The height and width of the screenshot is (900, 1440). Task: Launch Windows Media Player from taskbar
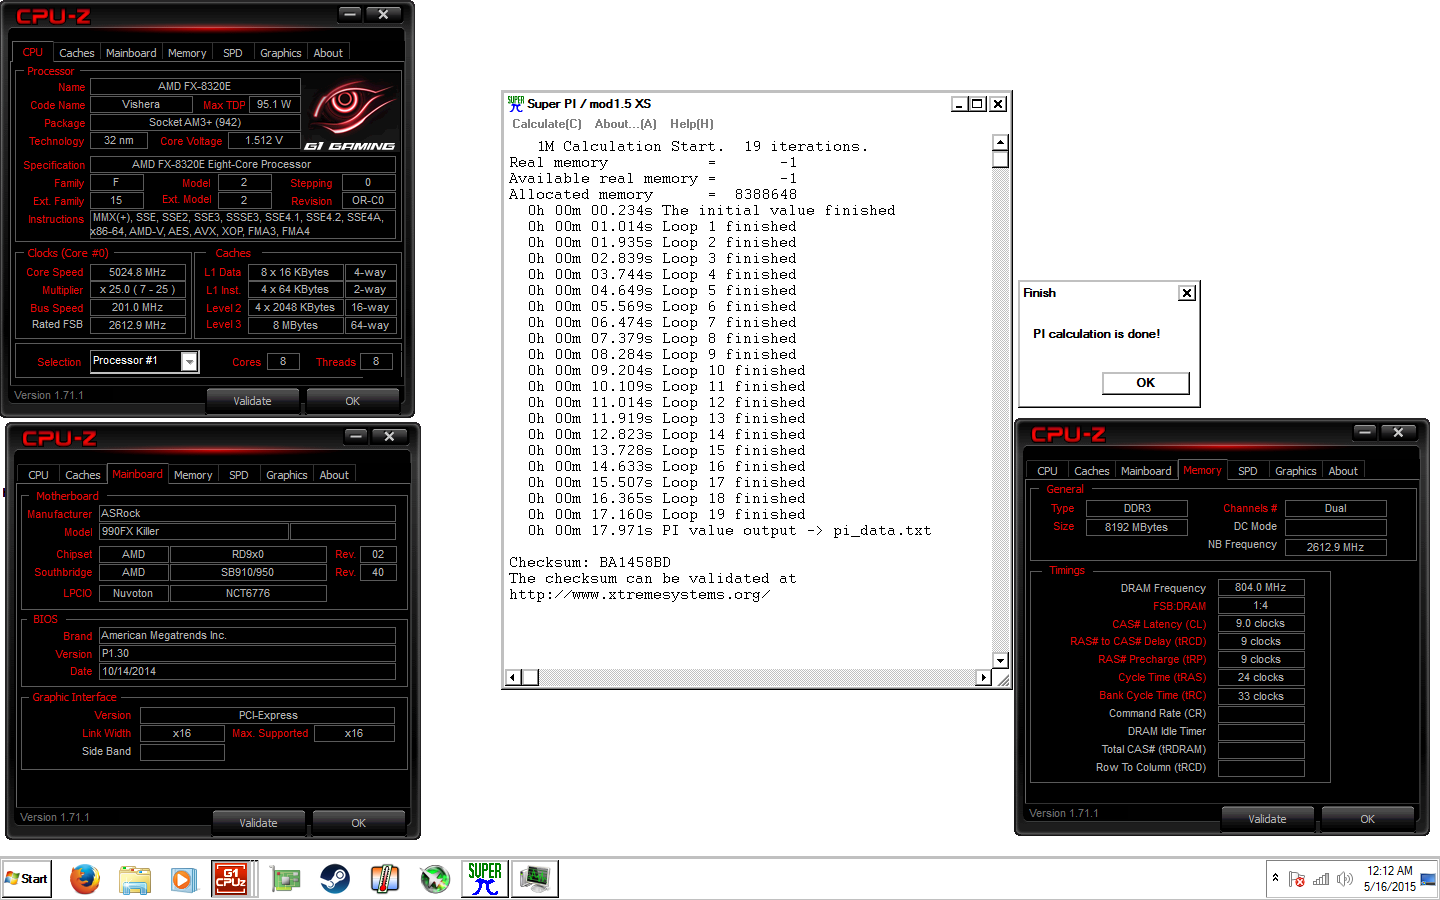[184, 879]
